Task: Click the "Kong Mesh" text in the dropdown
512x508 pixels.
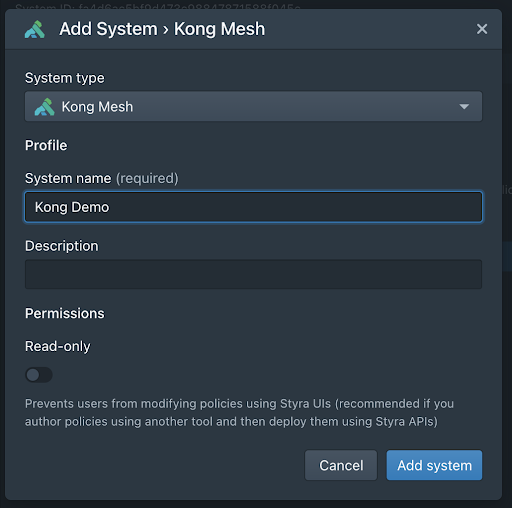Action: [x=97, y=107]
